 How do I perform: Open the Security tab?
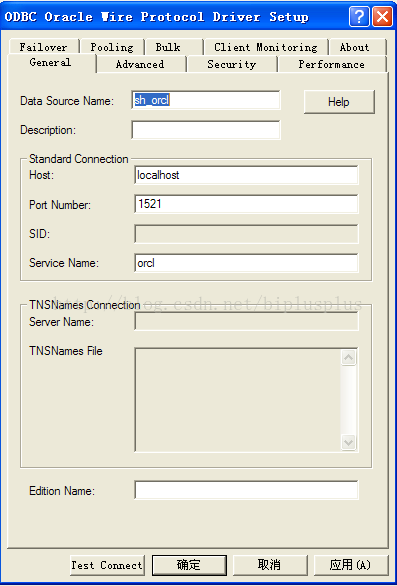click(x=232, y=64)
